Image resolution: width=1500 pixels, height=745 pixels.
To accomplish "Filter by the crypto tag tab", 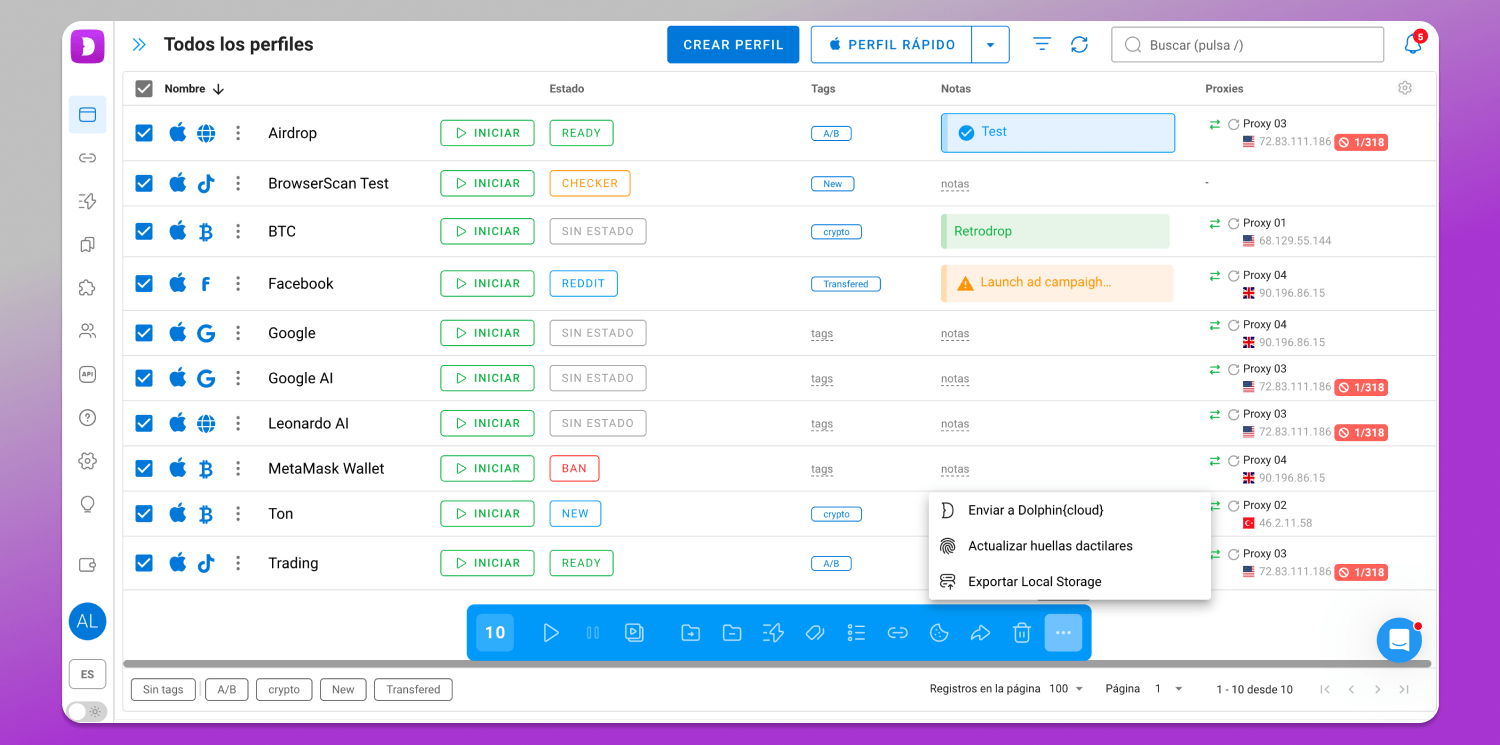I will point(284,689).
